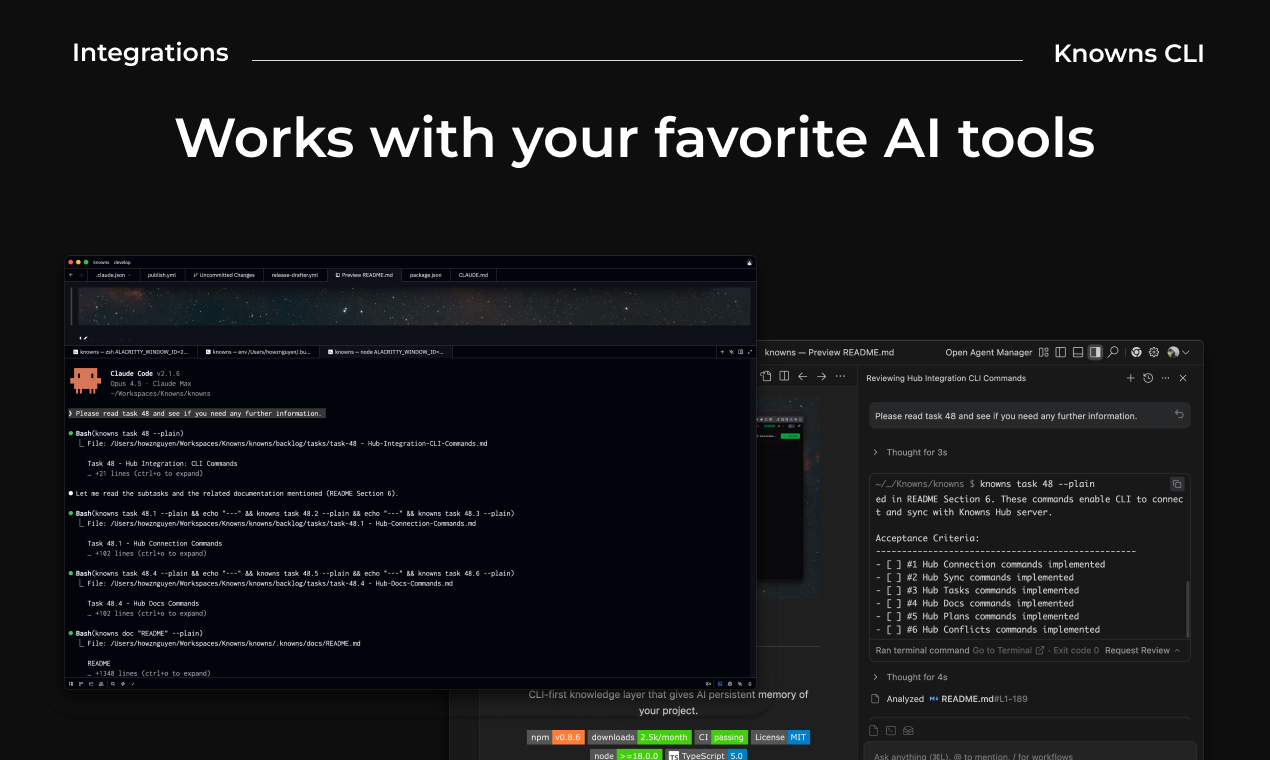1270x760 pixels.
Task: Click split editor icon in README preview toolbar
Action: (784, 376)
